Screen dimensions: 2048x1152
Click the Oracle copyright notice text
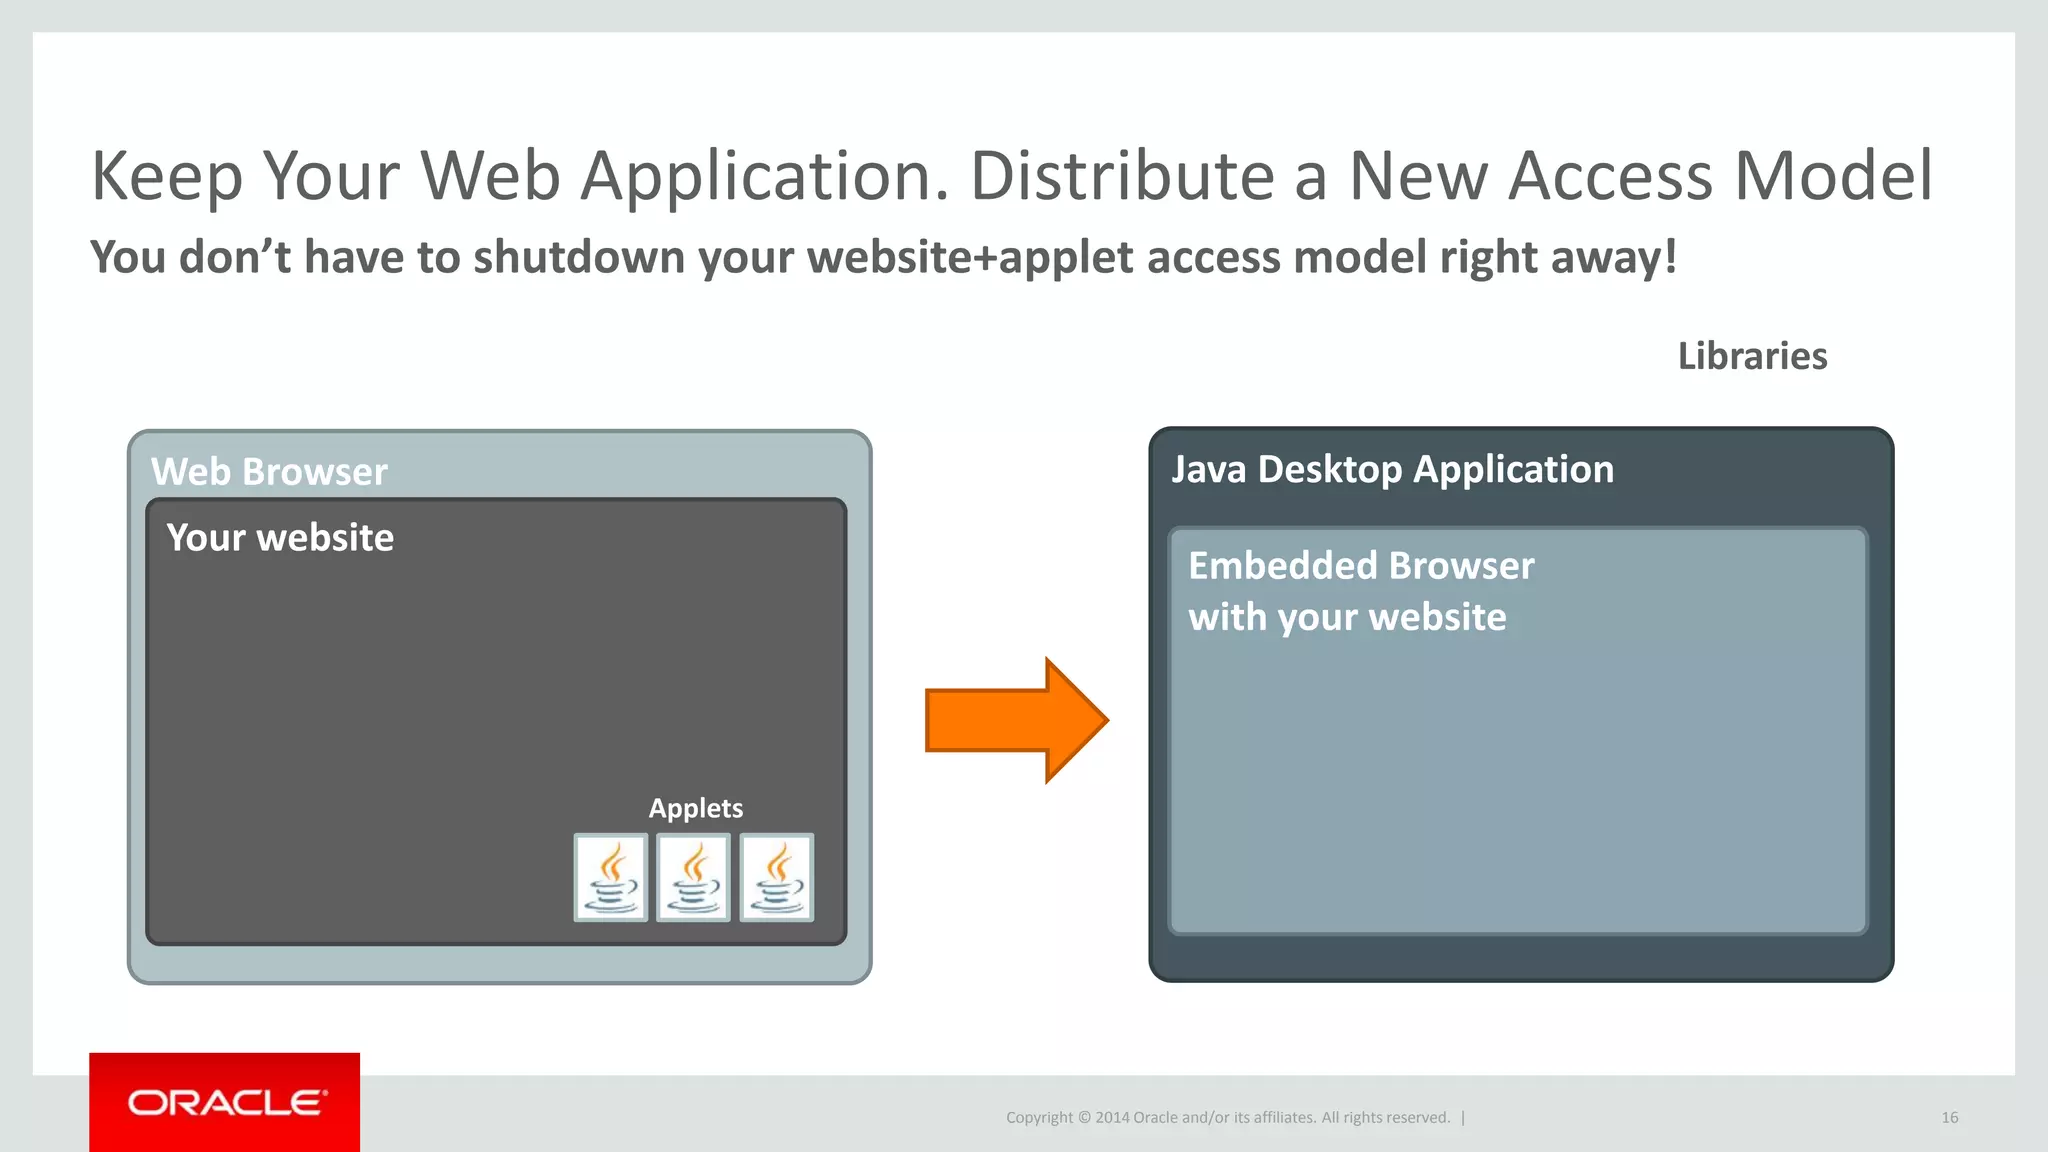[x=1227, y=1117]
